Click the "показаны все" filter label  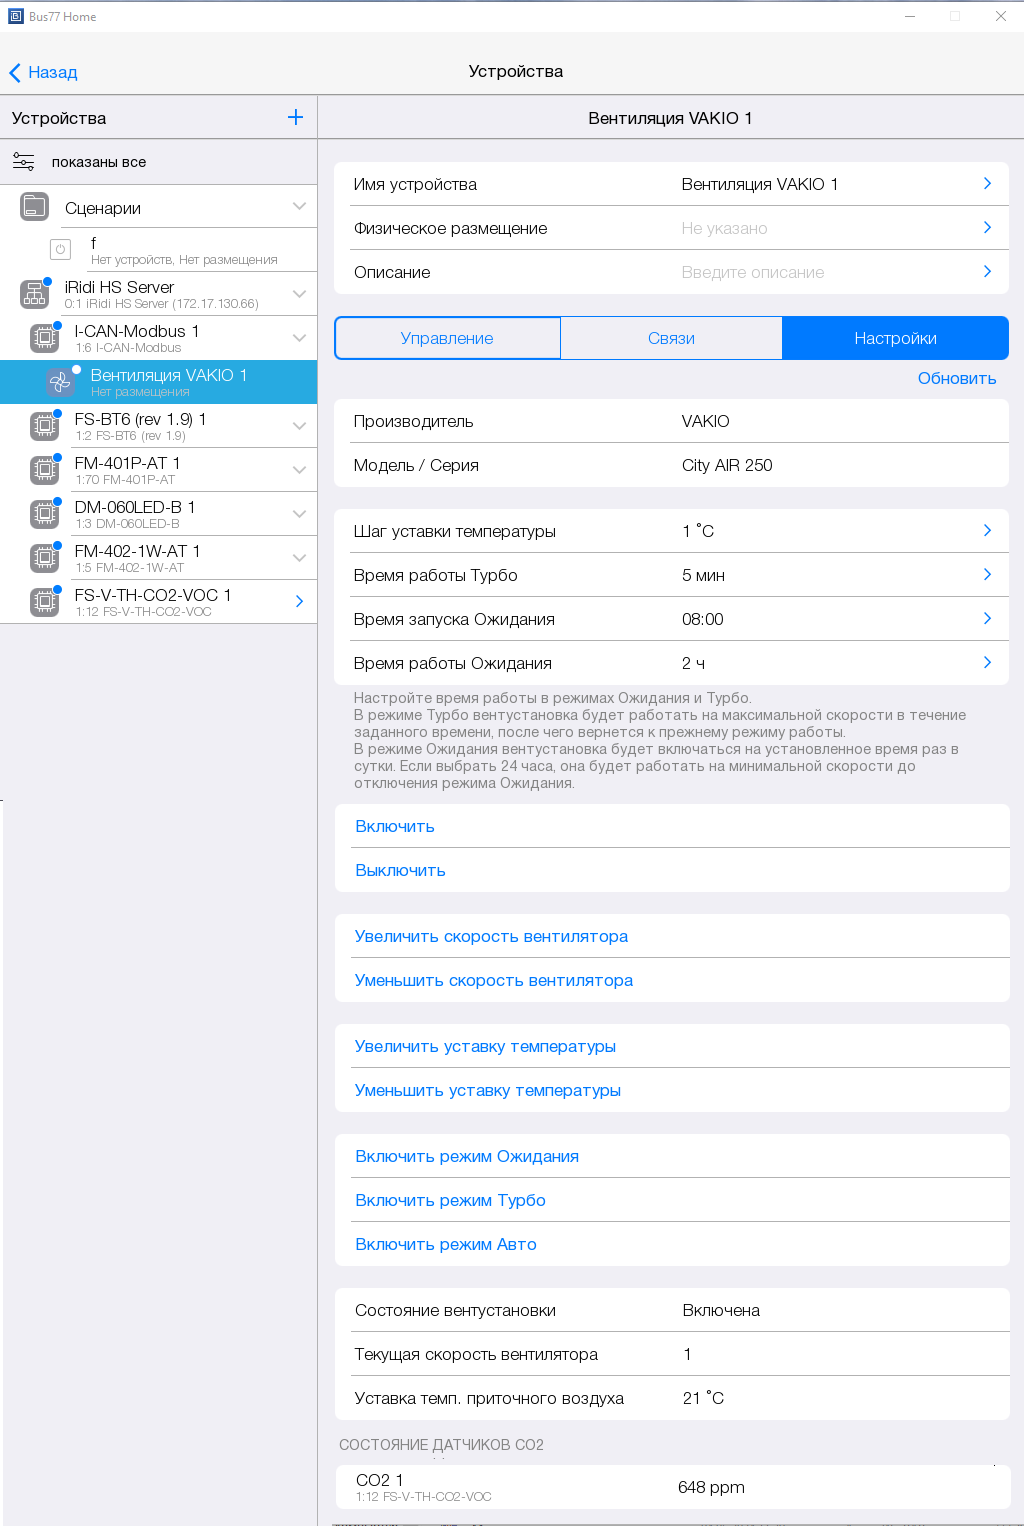click(x=99, y=162)
